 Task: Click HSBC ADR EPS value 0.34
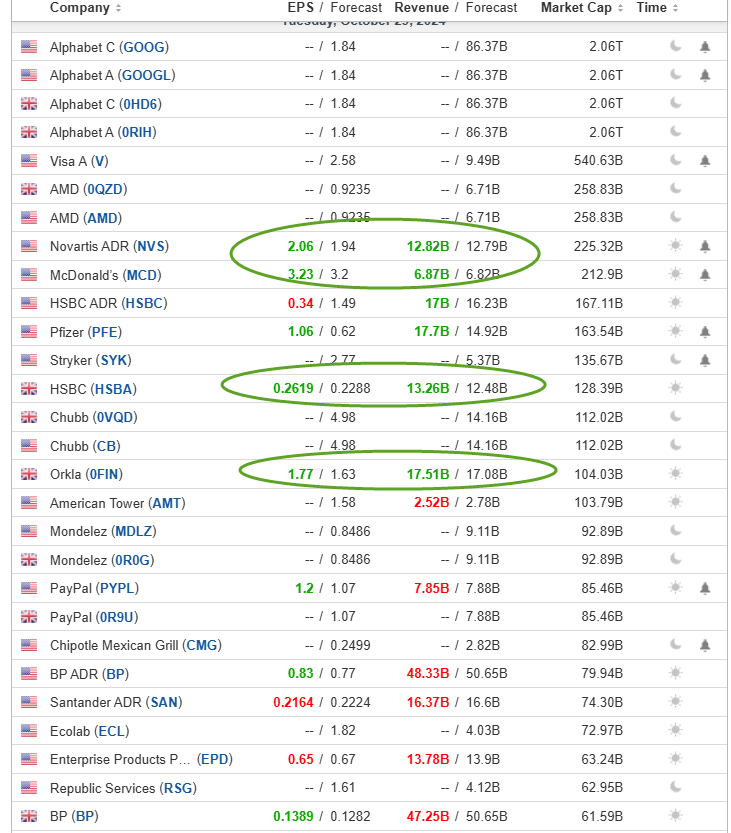(x=301, y=303)
